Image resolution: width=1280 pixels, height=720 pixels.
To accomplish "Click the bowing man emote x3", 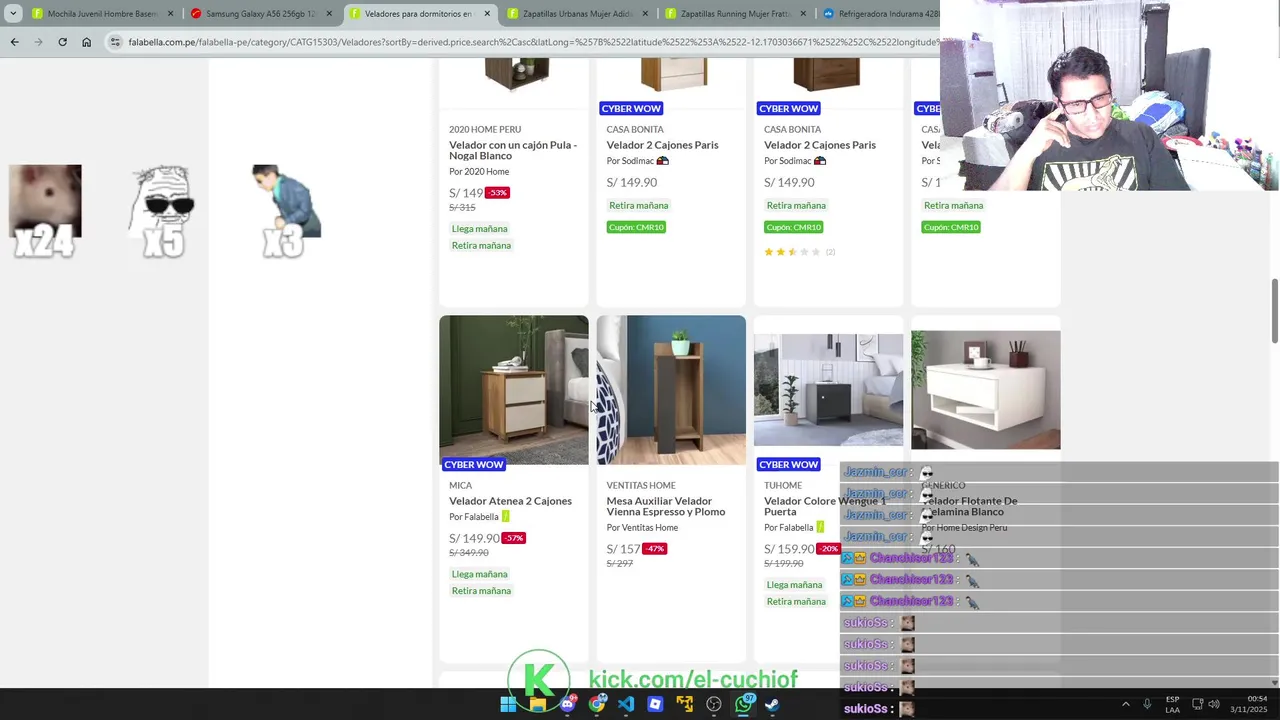I will pyautogui.click(x=286, y=211).
